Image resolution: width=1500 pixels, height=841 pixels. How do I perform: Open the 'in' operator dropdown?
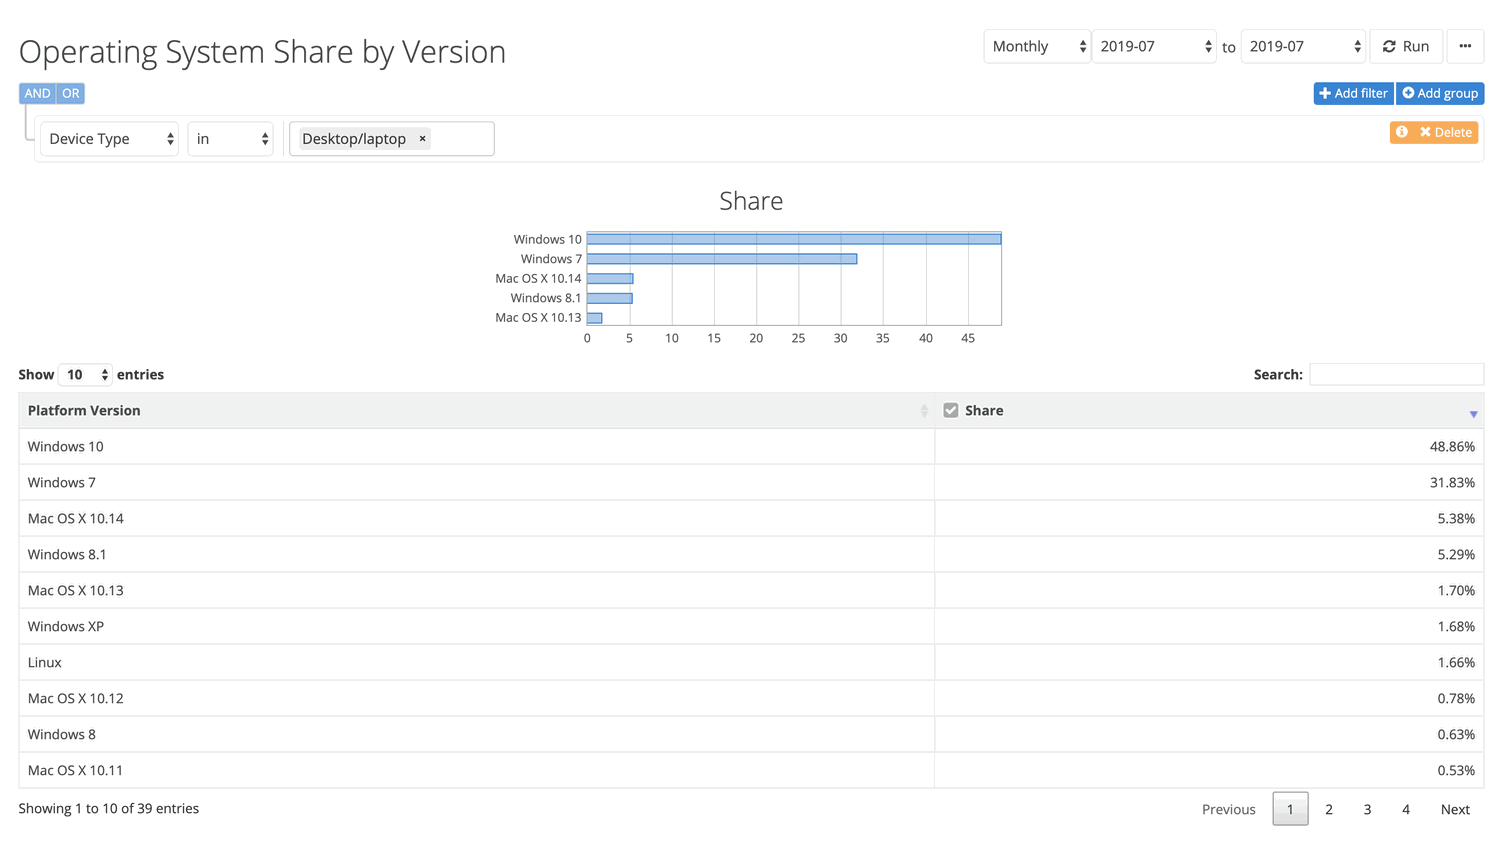click(x=230, y=139)
